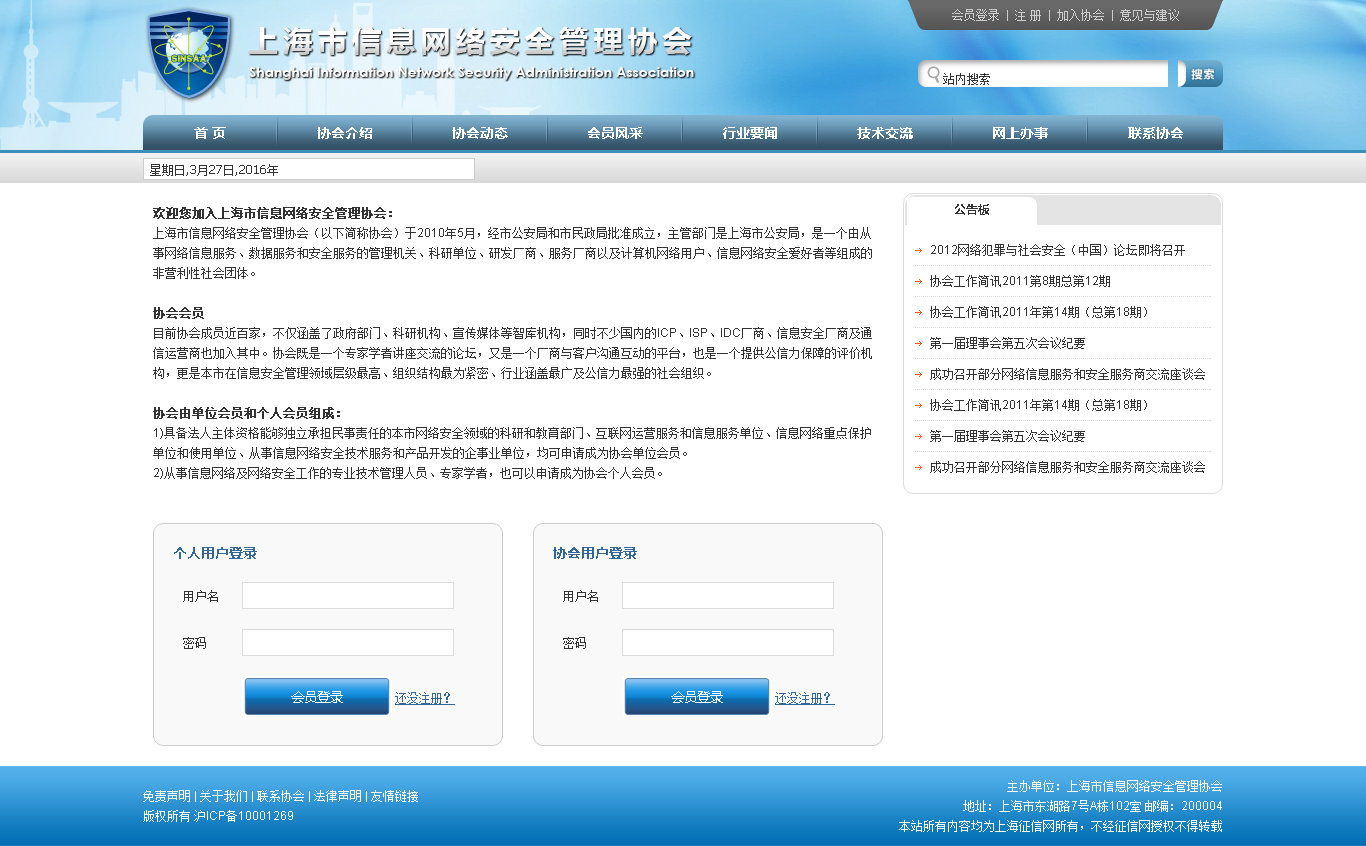Click 会员登录 button under 个人用户登录
Viewport: 1366px width, 846px height.
click(317, 697)
